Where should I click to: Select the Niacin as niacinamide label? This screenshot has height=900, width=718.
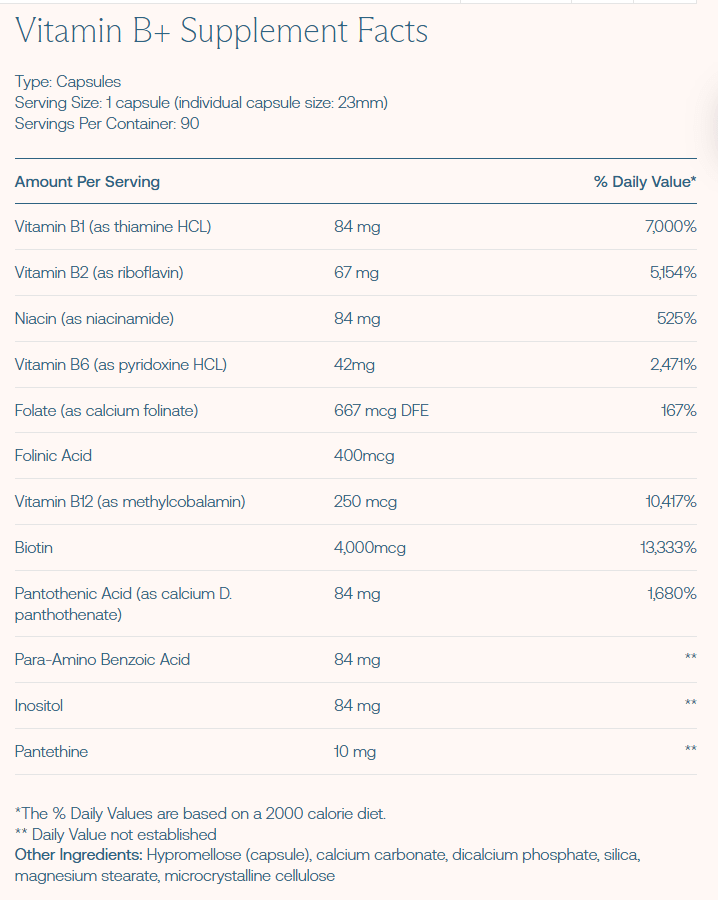(94, 319)
